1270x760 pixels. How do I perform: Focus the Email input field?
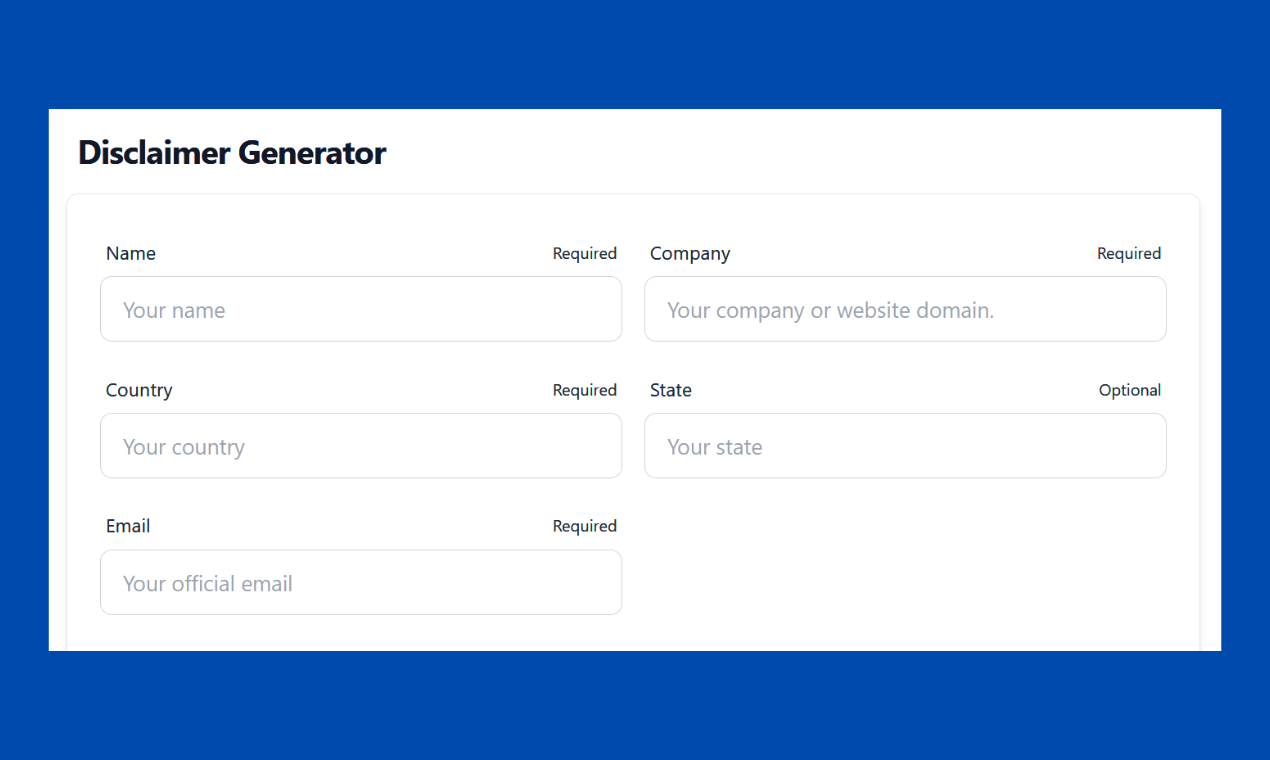point(360,582)
